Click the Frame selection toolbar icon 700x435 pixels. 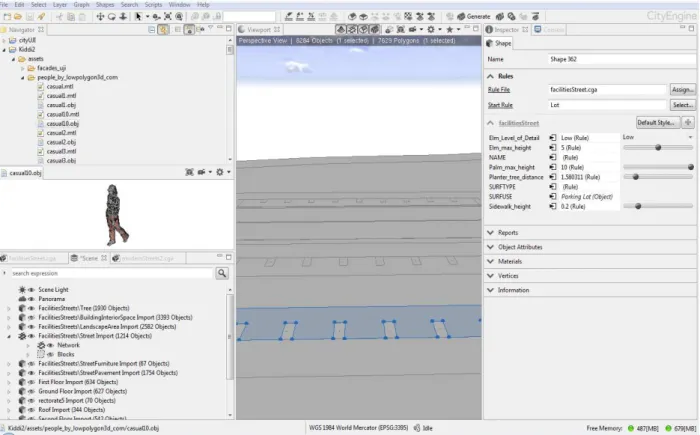(x=167, y=17)
